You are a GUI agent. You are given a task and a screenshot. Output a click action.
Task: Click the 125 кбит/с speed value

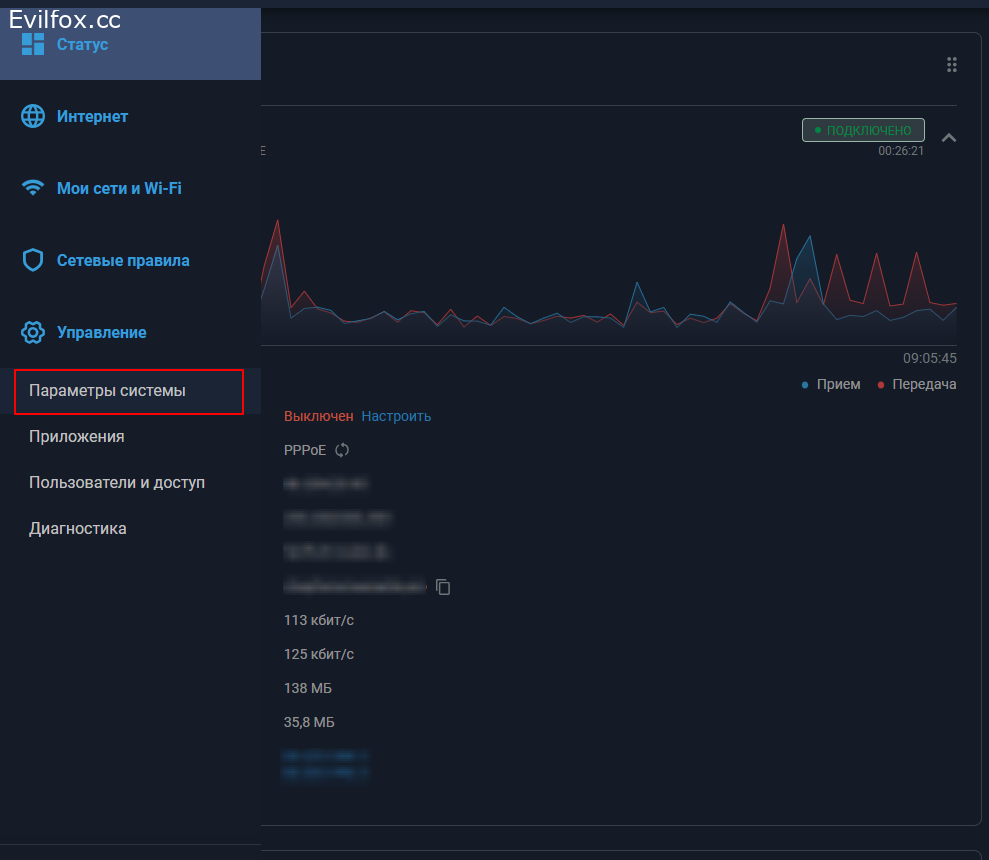click(x=319, y=654)
